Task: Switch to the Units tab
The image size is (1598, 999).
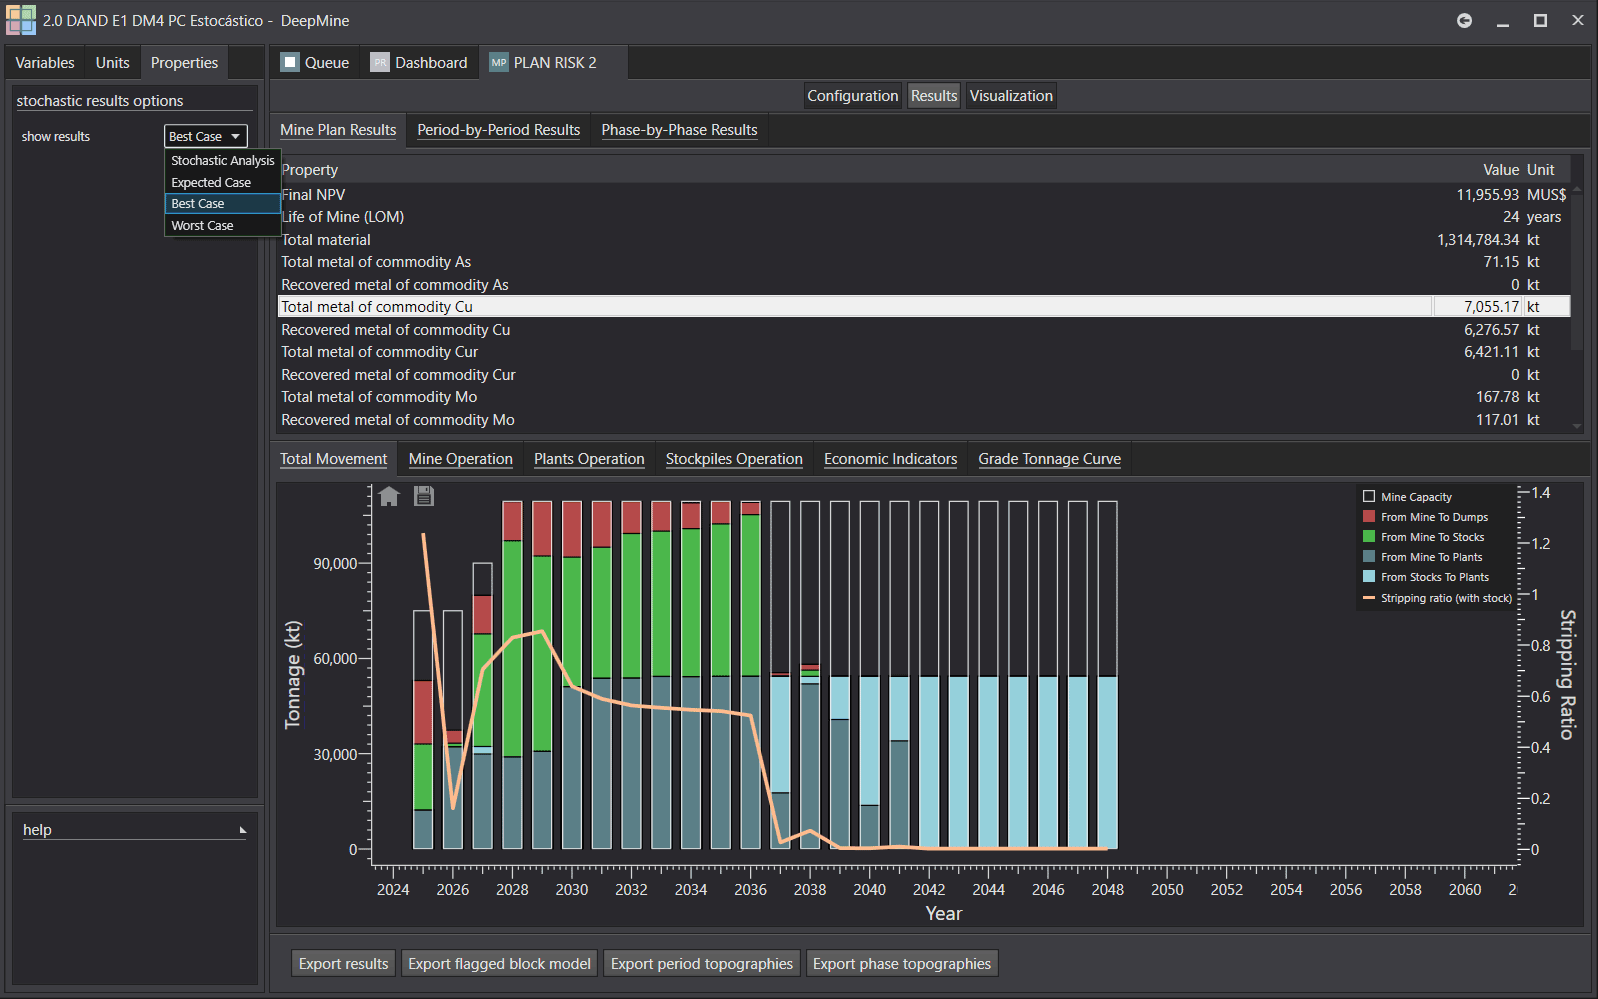Action: pos(113,62)
